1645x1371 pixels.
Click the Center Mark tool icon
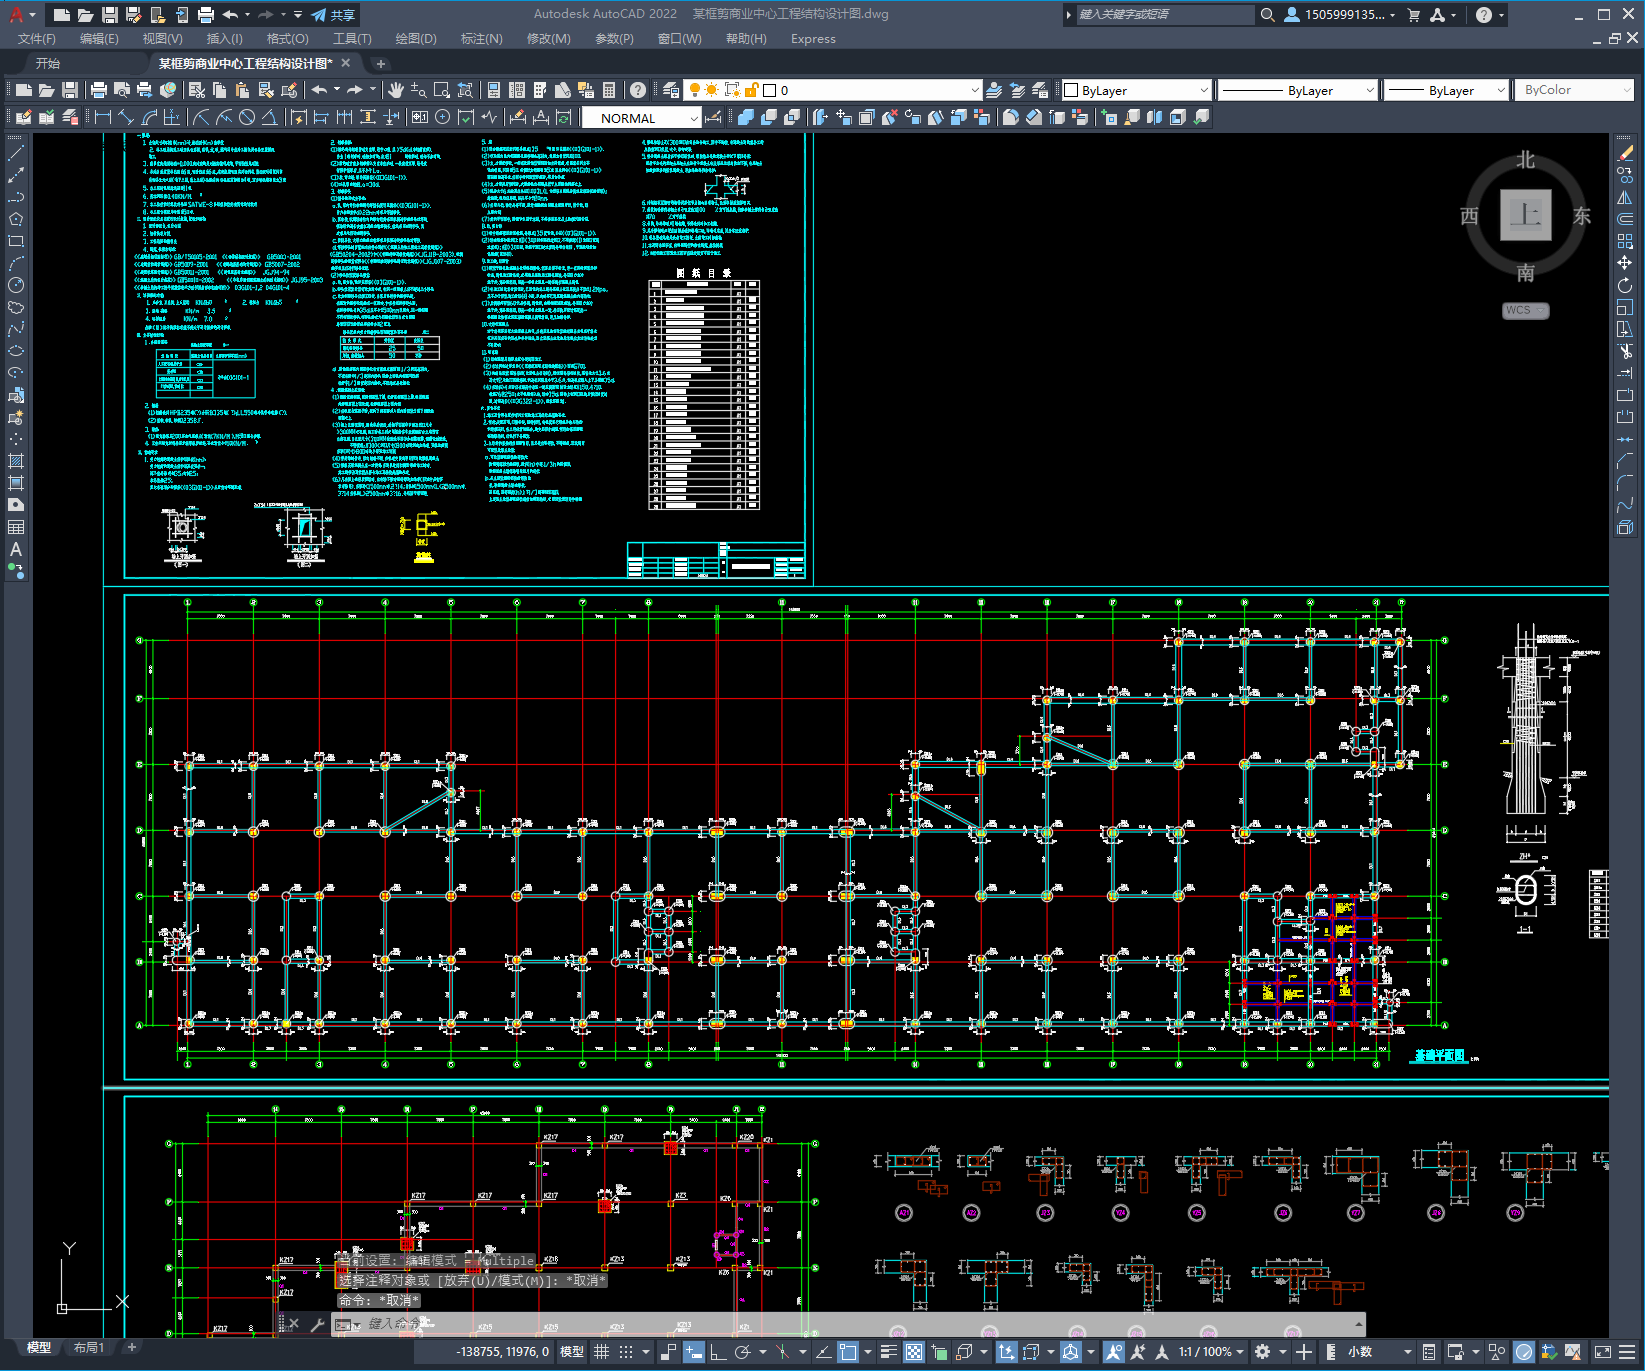(x=442, y=118)
